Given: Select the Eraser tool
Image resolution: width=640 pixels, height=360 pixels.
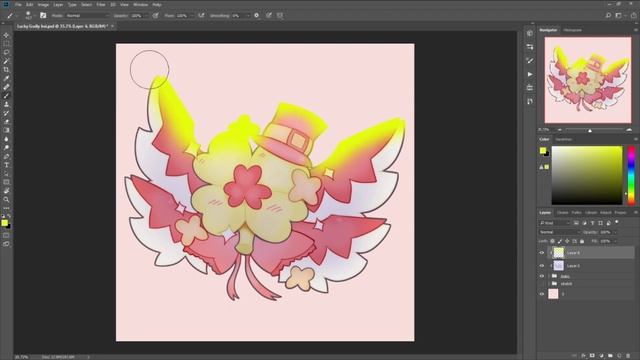Looking at the screenshot, I should tap(6, 122).
